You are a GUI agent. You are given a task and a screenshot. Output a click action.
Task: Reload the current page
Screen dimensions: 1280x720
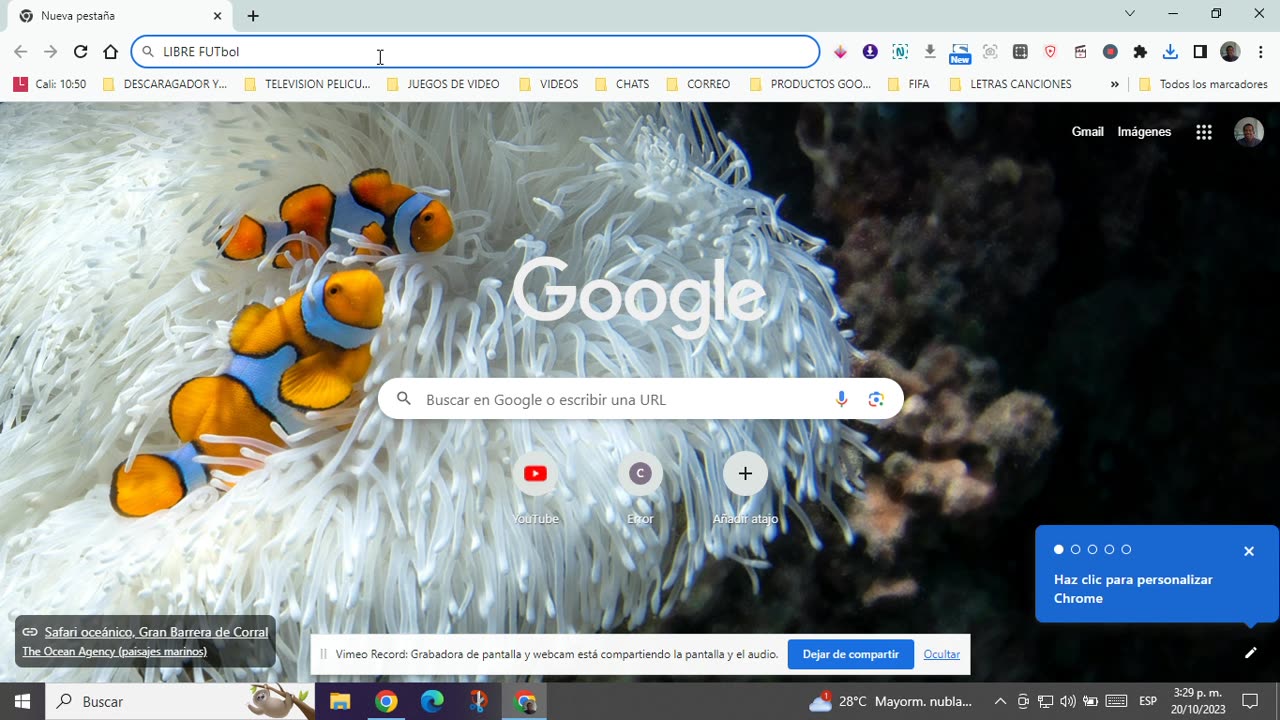[80, 52]
